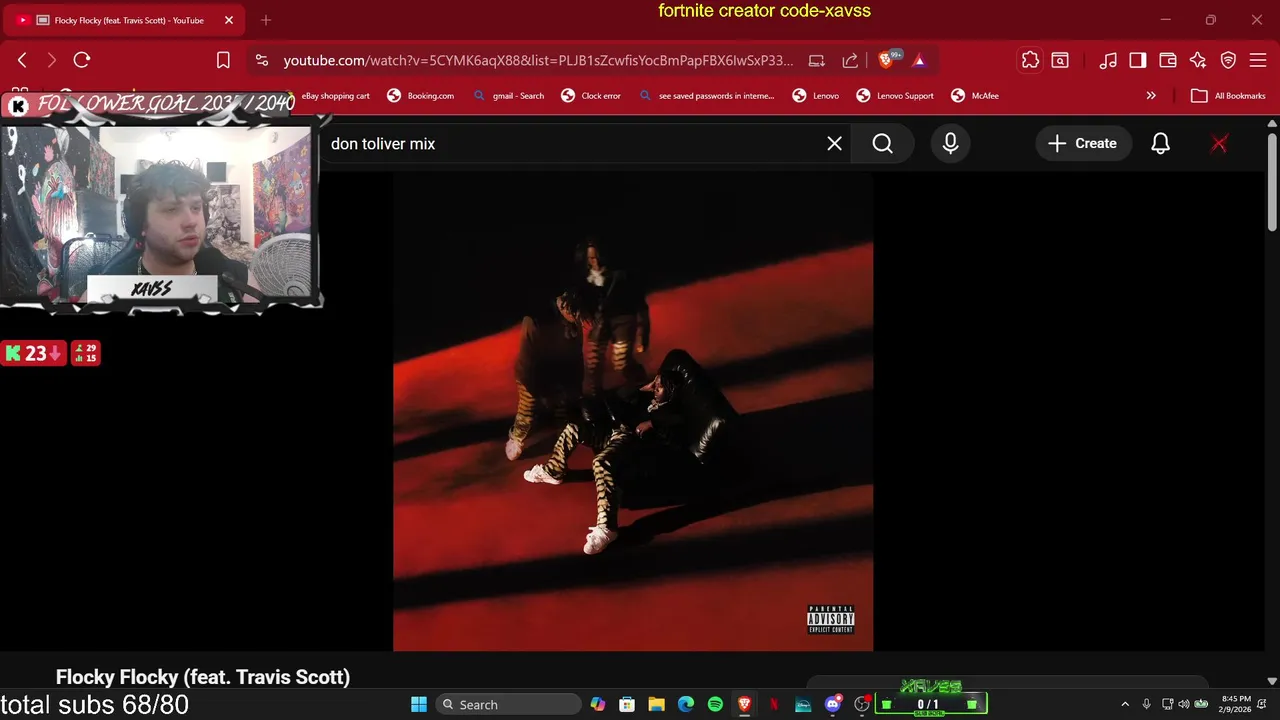The height and width of the screenshot is (720, 1280).
Task: Click the YouTube search magnifier button
Action: click(x=882, y=144)
